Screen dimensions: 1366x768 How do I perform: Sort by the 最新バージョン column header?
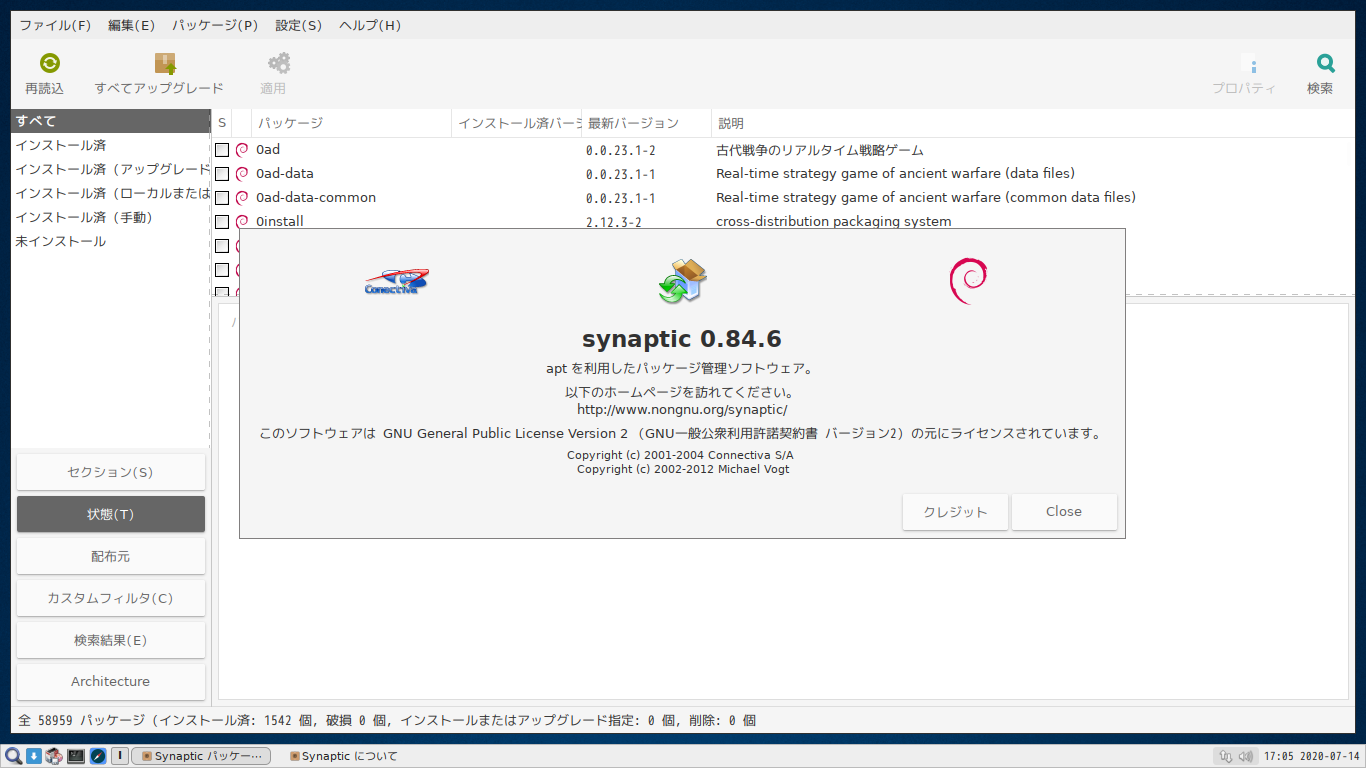[x=647, y=123]
